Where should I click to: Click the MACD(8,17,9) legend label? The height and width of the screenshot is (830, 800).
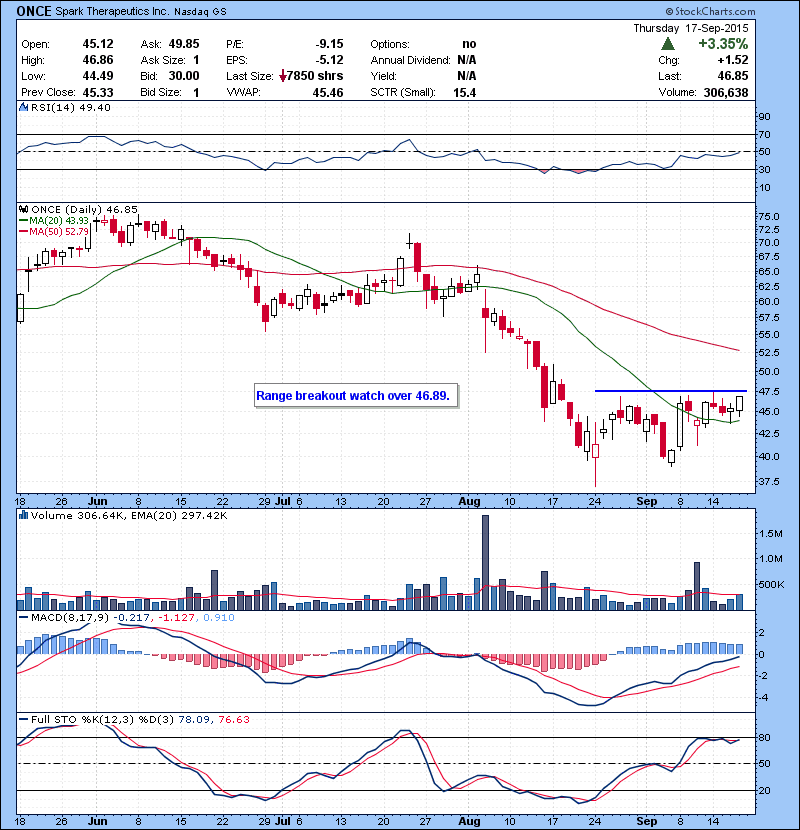point(65,617)
